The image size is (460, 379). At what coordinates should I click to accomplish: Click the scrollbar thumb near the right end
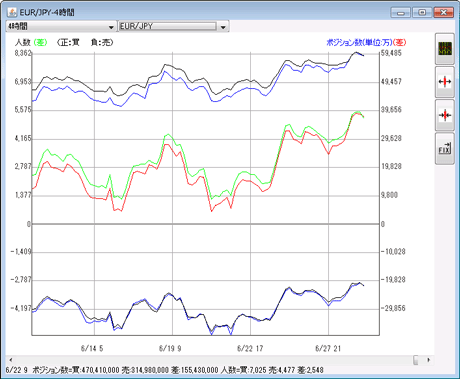[416, 360]
